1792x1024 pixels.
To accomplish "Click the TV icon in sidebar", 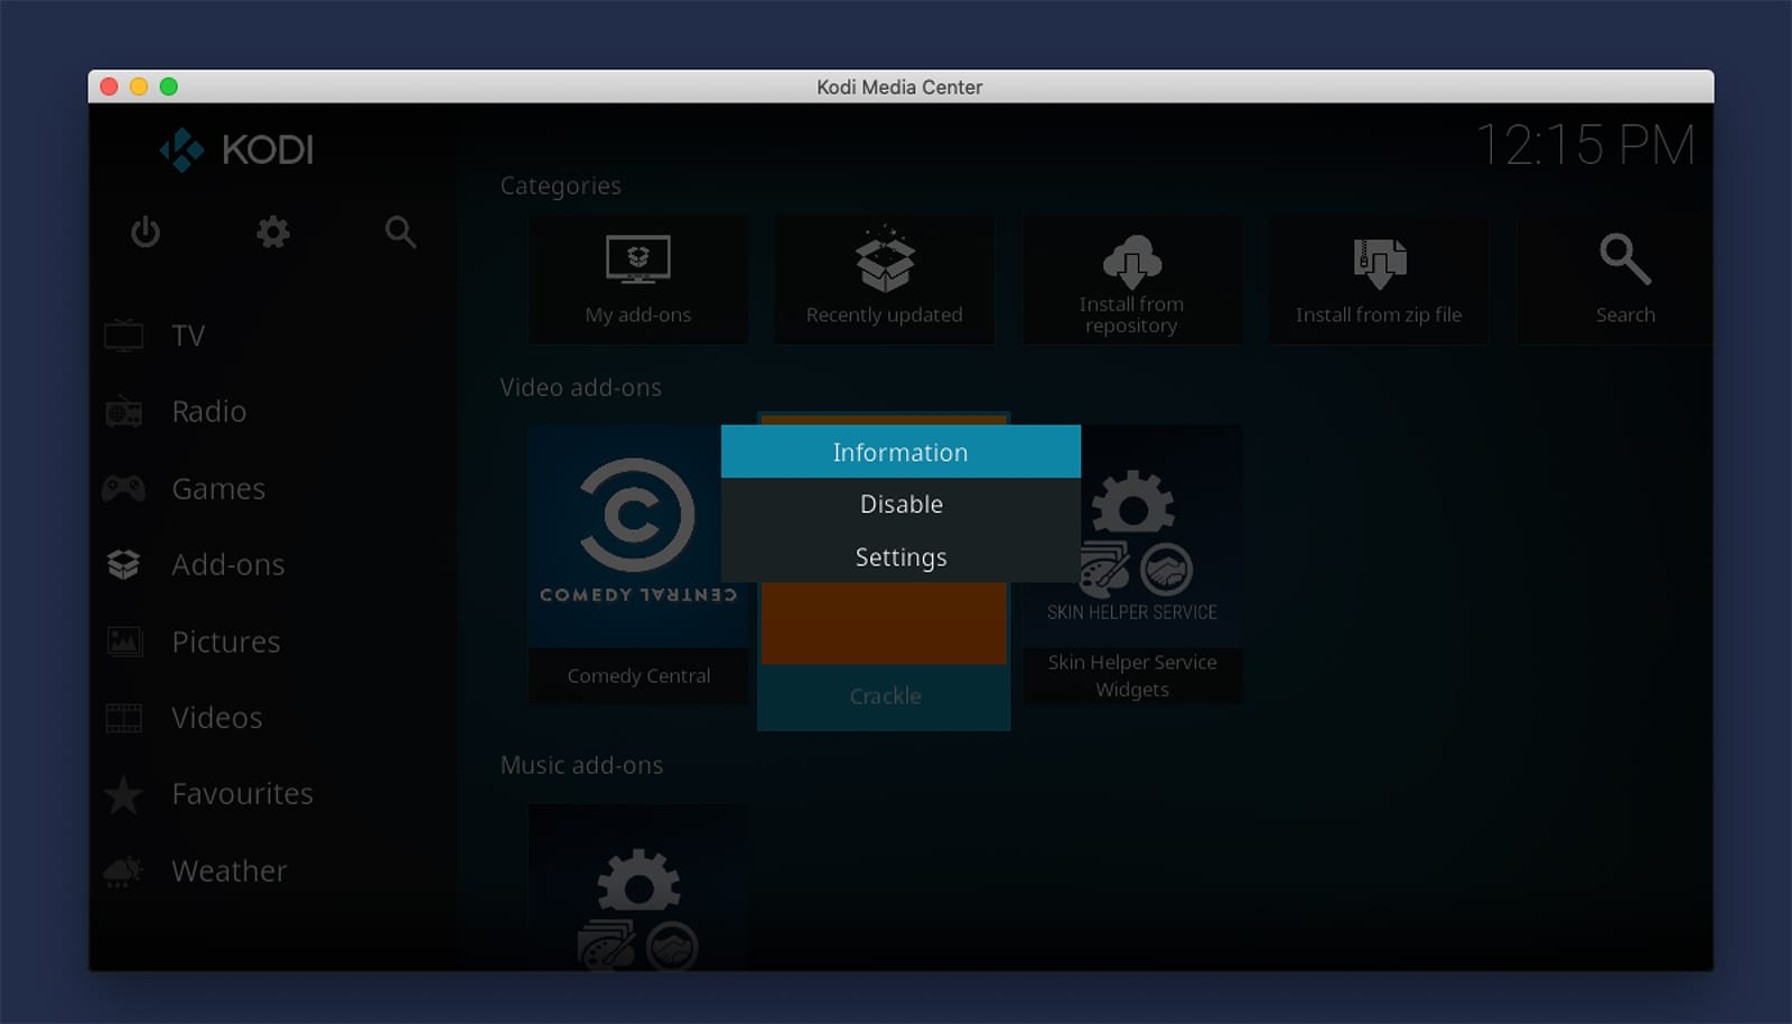I will (124, 336).
